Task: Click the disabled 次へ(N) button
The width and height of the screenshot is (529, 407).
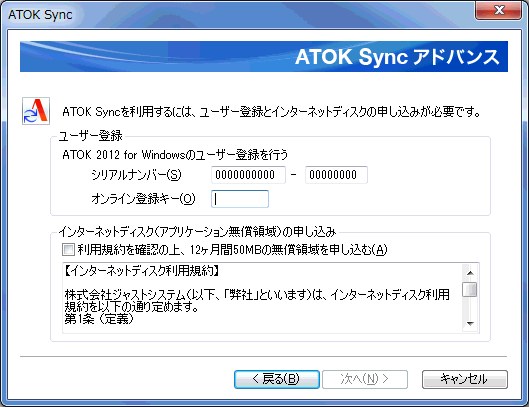Action: pos(365,379)
